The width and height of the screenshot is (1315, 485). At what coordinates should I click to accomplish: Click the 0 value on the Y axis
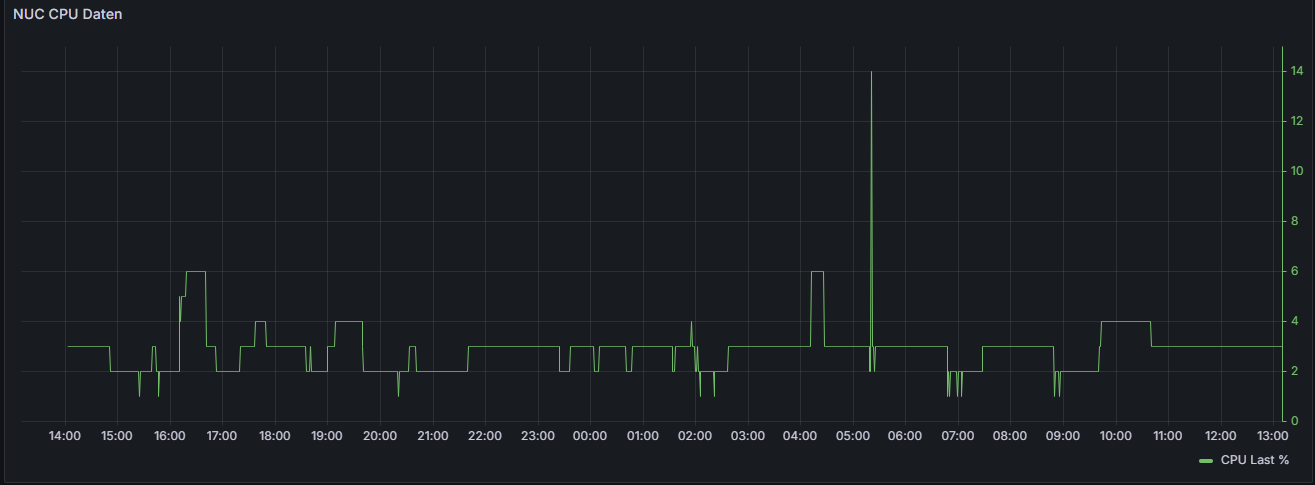click(x=1294, y=421)
